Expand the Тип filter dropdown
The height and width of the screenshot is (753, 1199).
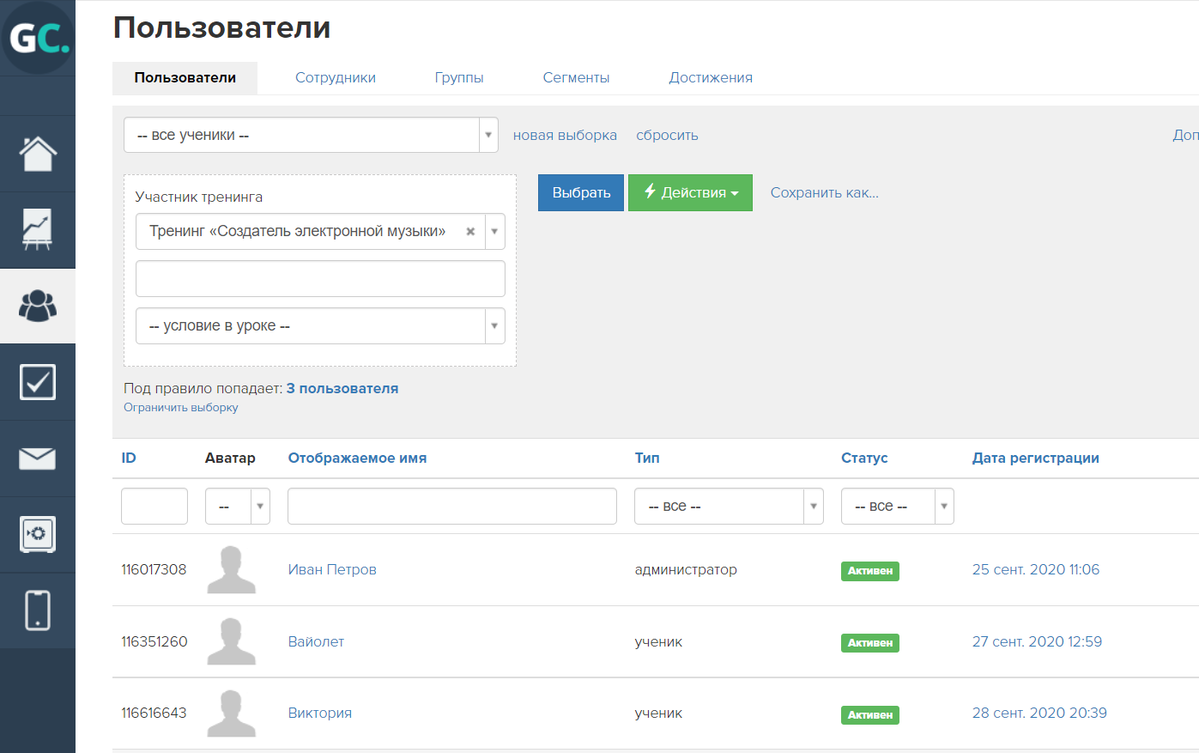click(x=728, y=507)
